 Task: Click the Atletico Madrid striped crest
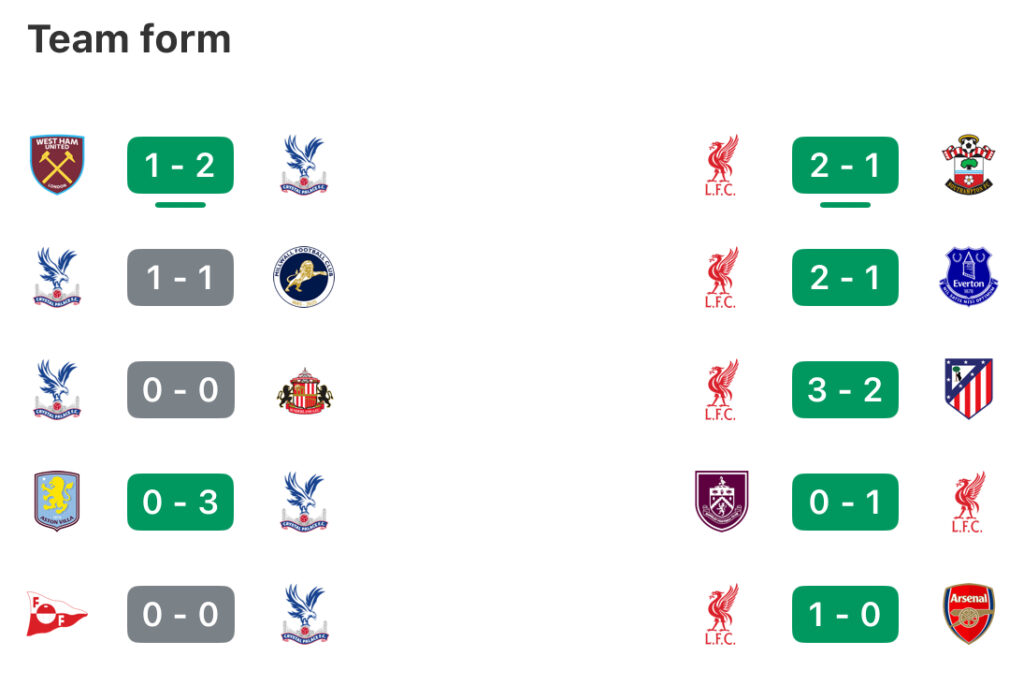click(x=968, y=389)
